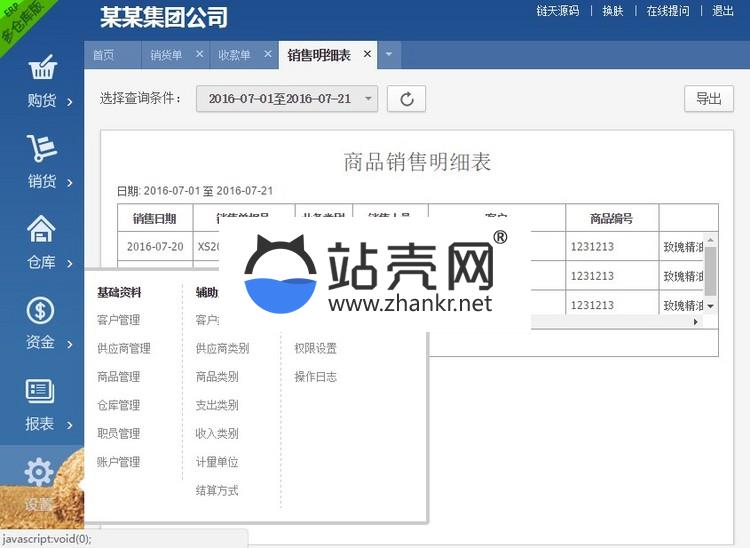Click the 在线提问 link

click(x=667, y=11)
